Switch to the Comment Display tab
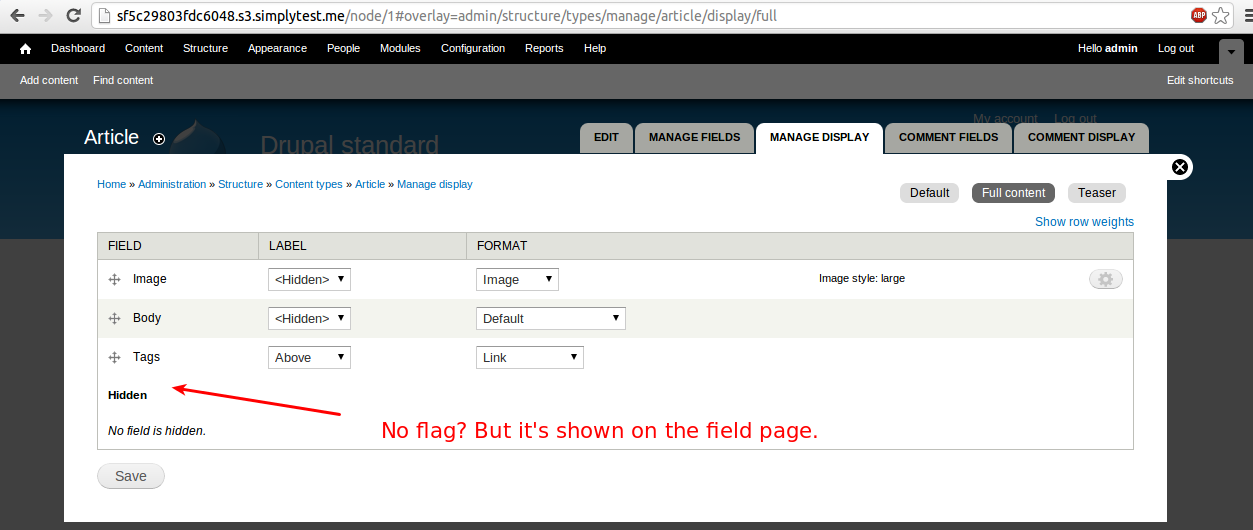 [x=1082, y=138]
